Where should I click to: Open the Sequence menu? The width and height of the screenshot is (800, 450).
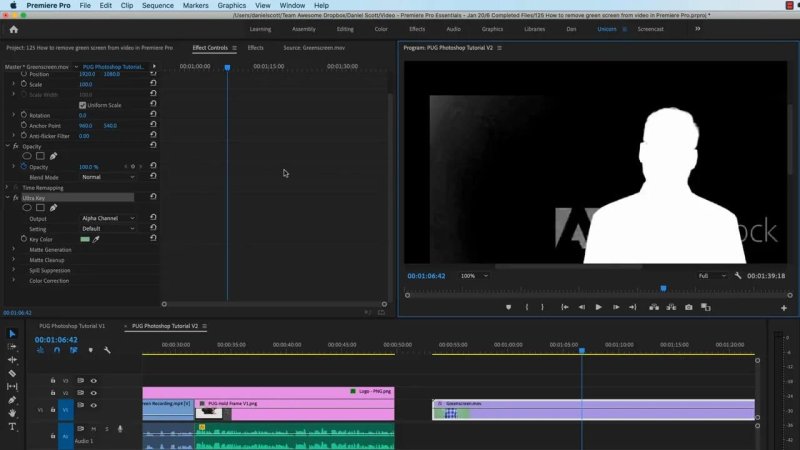pos(158,5)
